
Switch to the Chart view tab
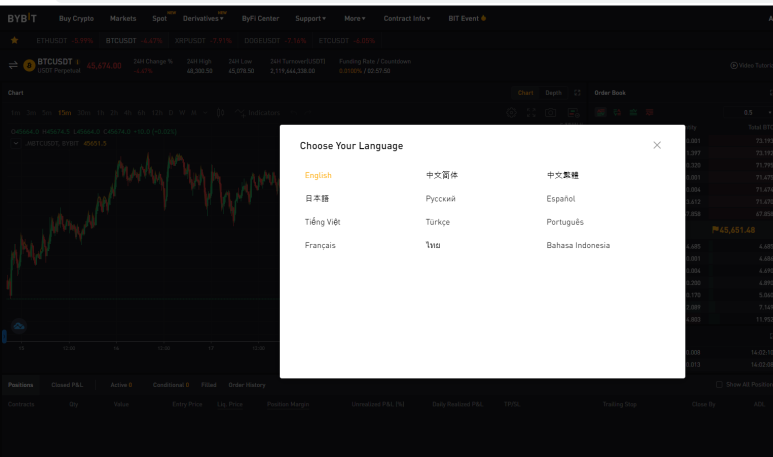(x=526, y=93)
